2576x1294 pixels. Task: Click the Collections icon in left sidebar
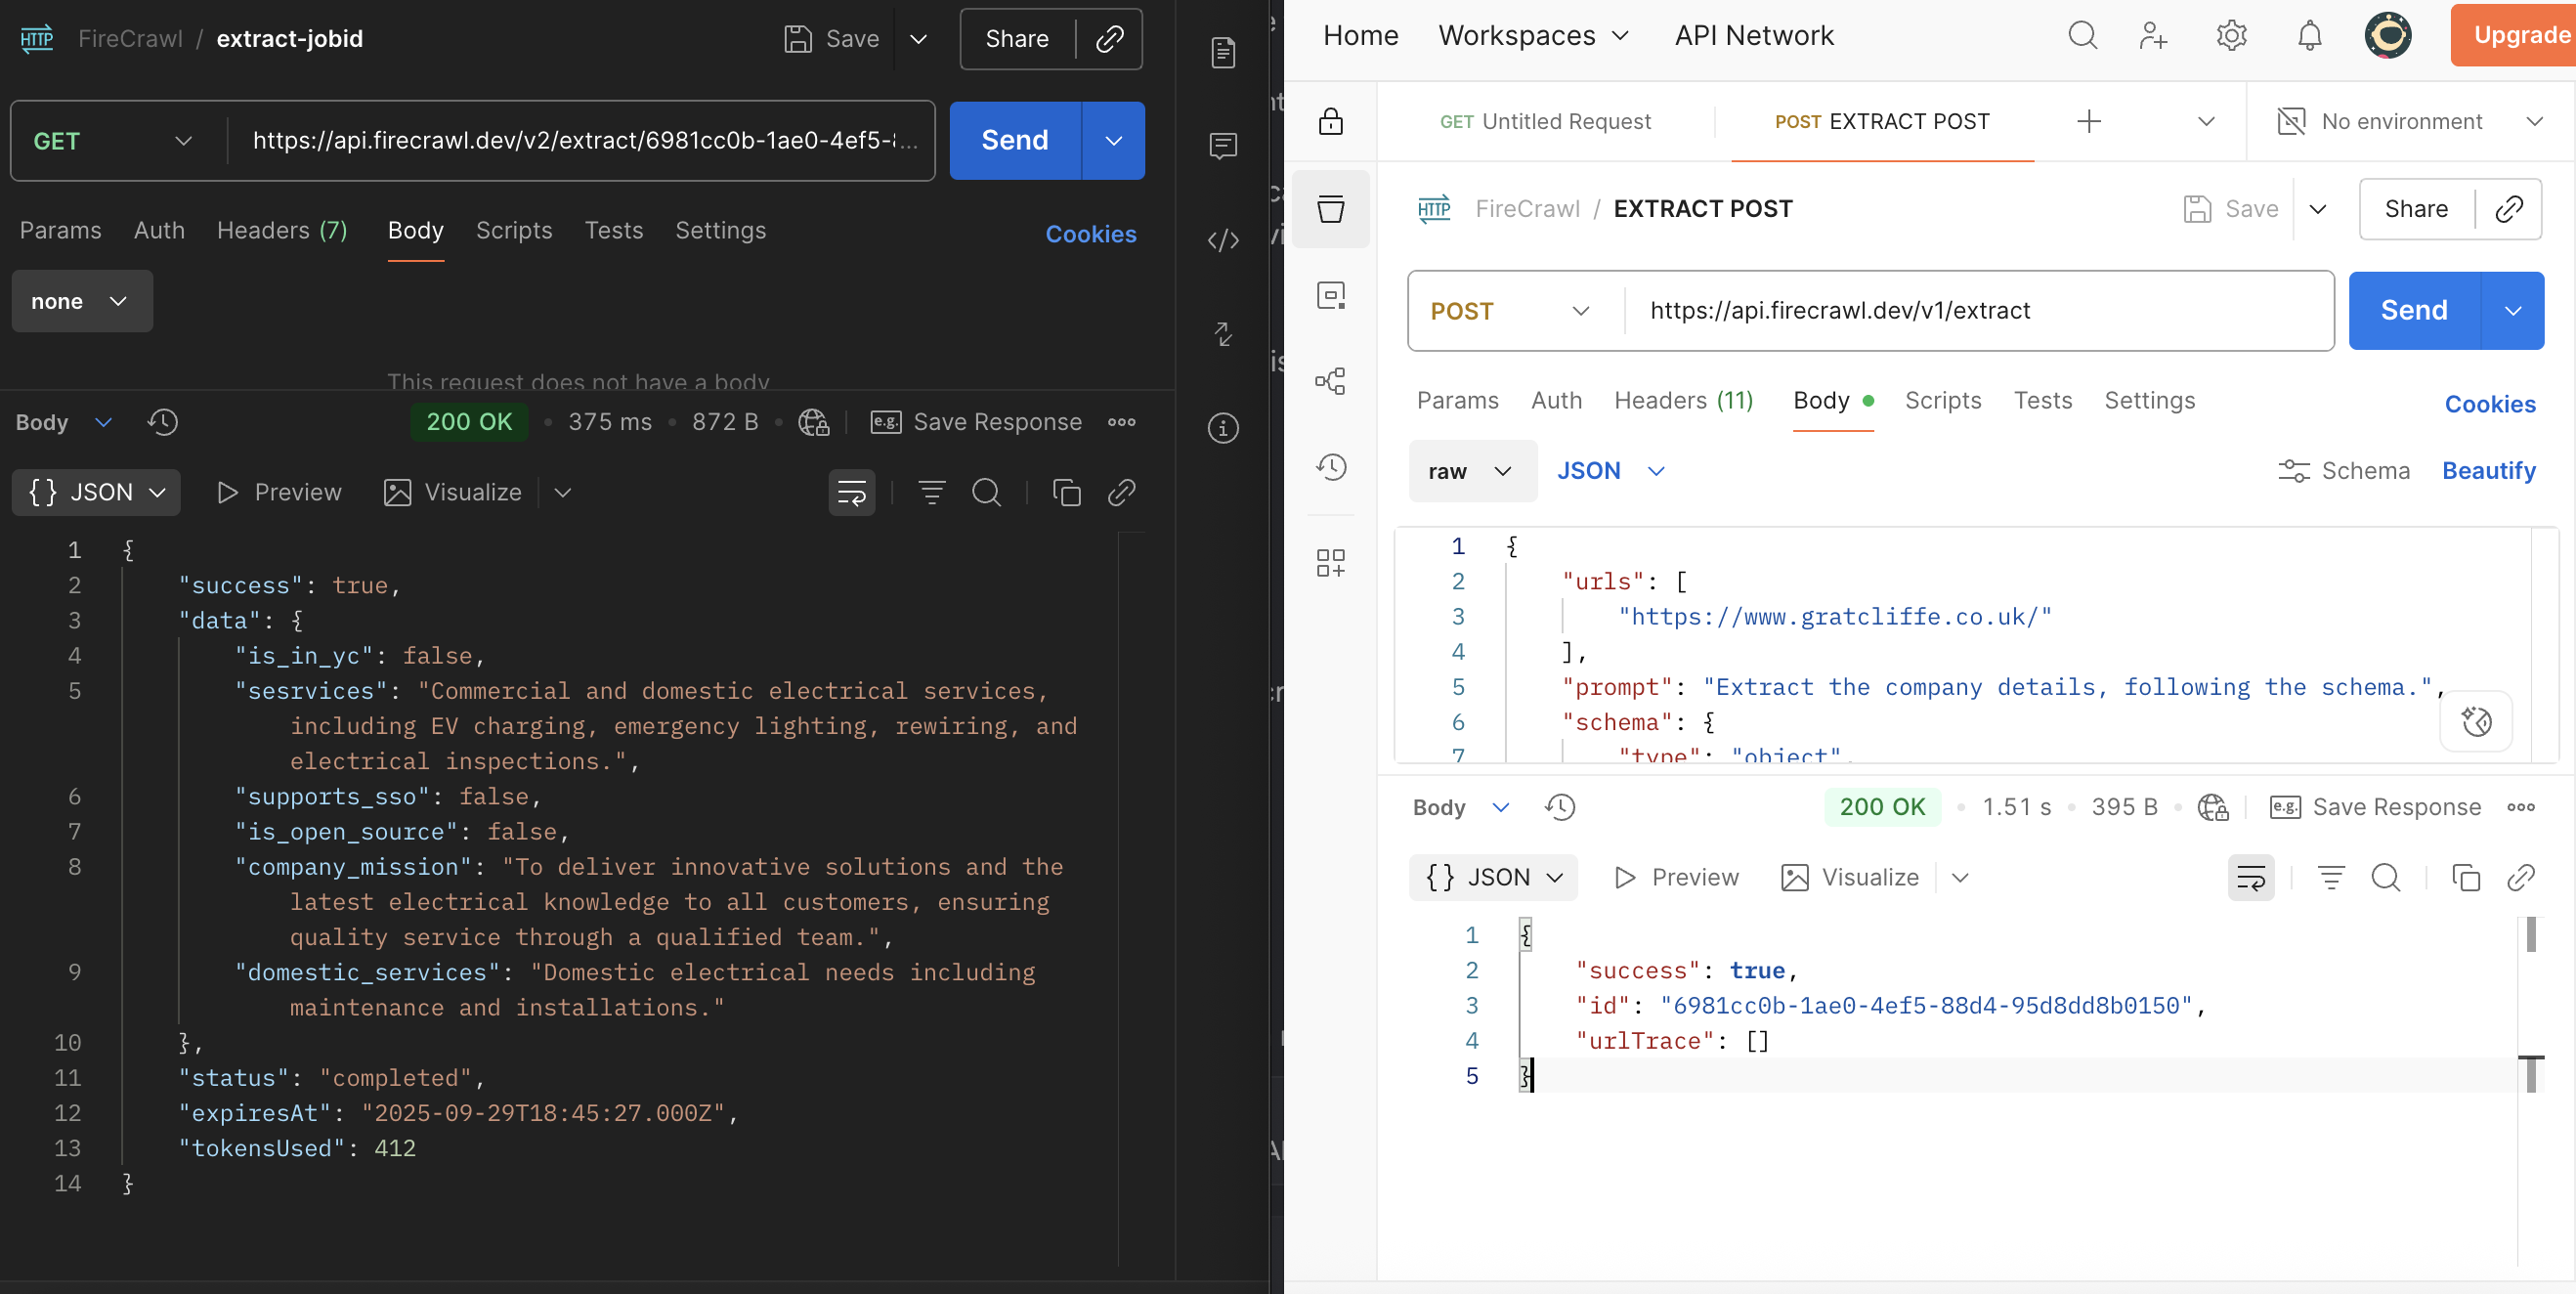[1330, 209]
